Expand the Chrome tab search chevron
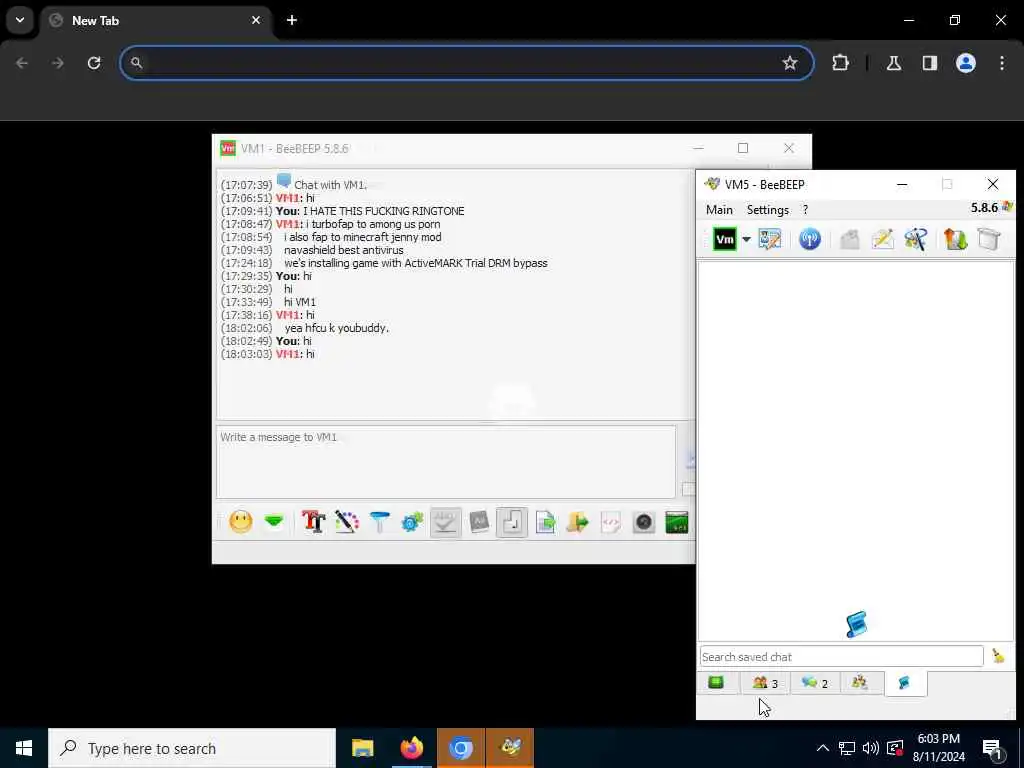Screen dimensions: 1024x768 (20, 20)
